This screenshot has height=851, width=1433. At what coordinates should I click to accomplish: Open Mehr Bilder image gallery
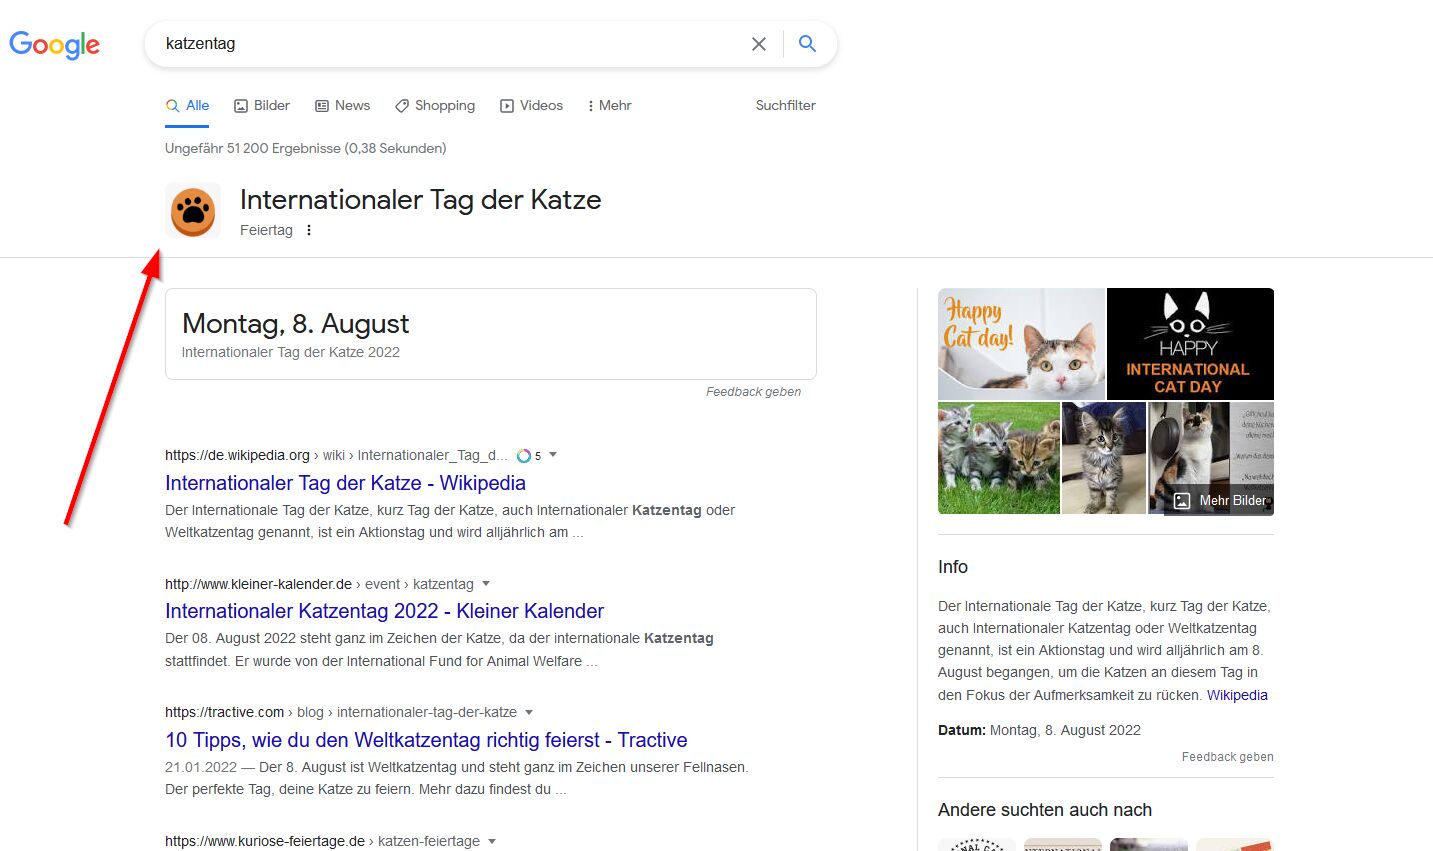coord(1220,500)
